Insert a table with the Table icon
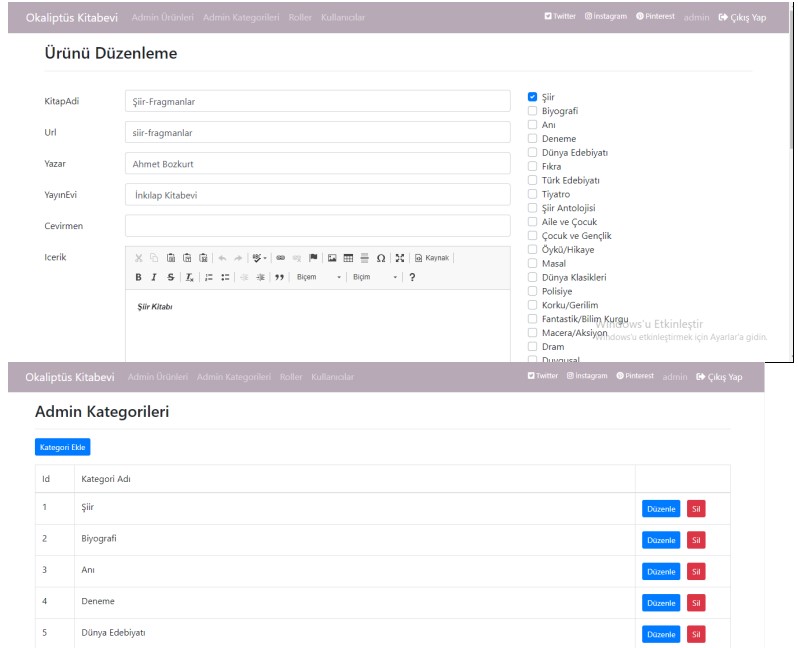Screen dimensions: 798x648 348,258
